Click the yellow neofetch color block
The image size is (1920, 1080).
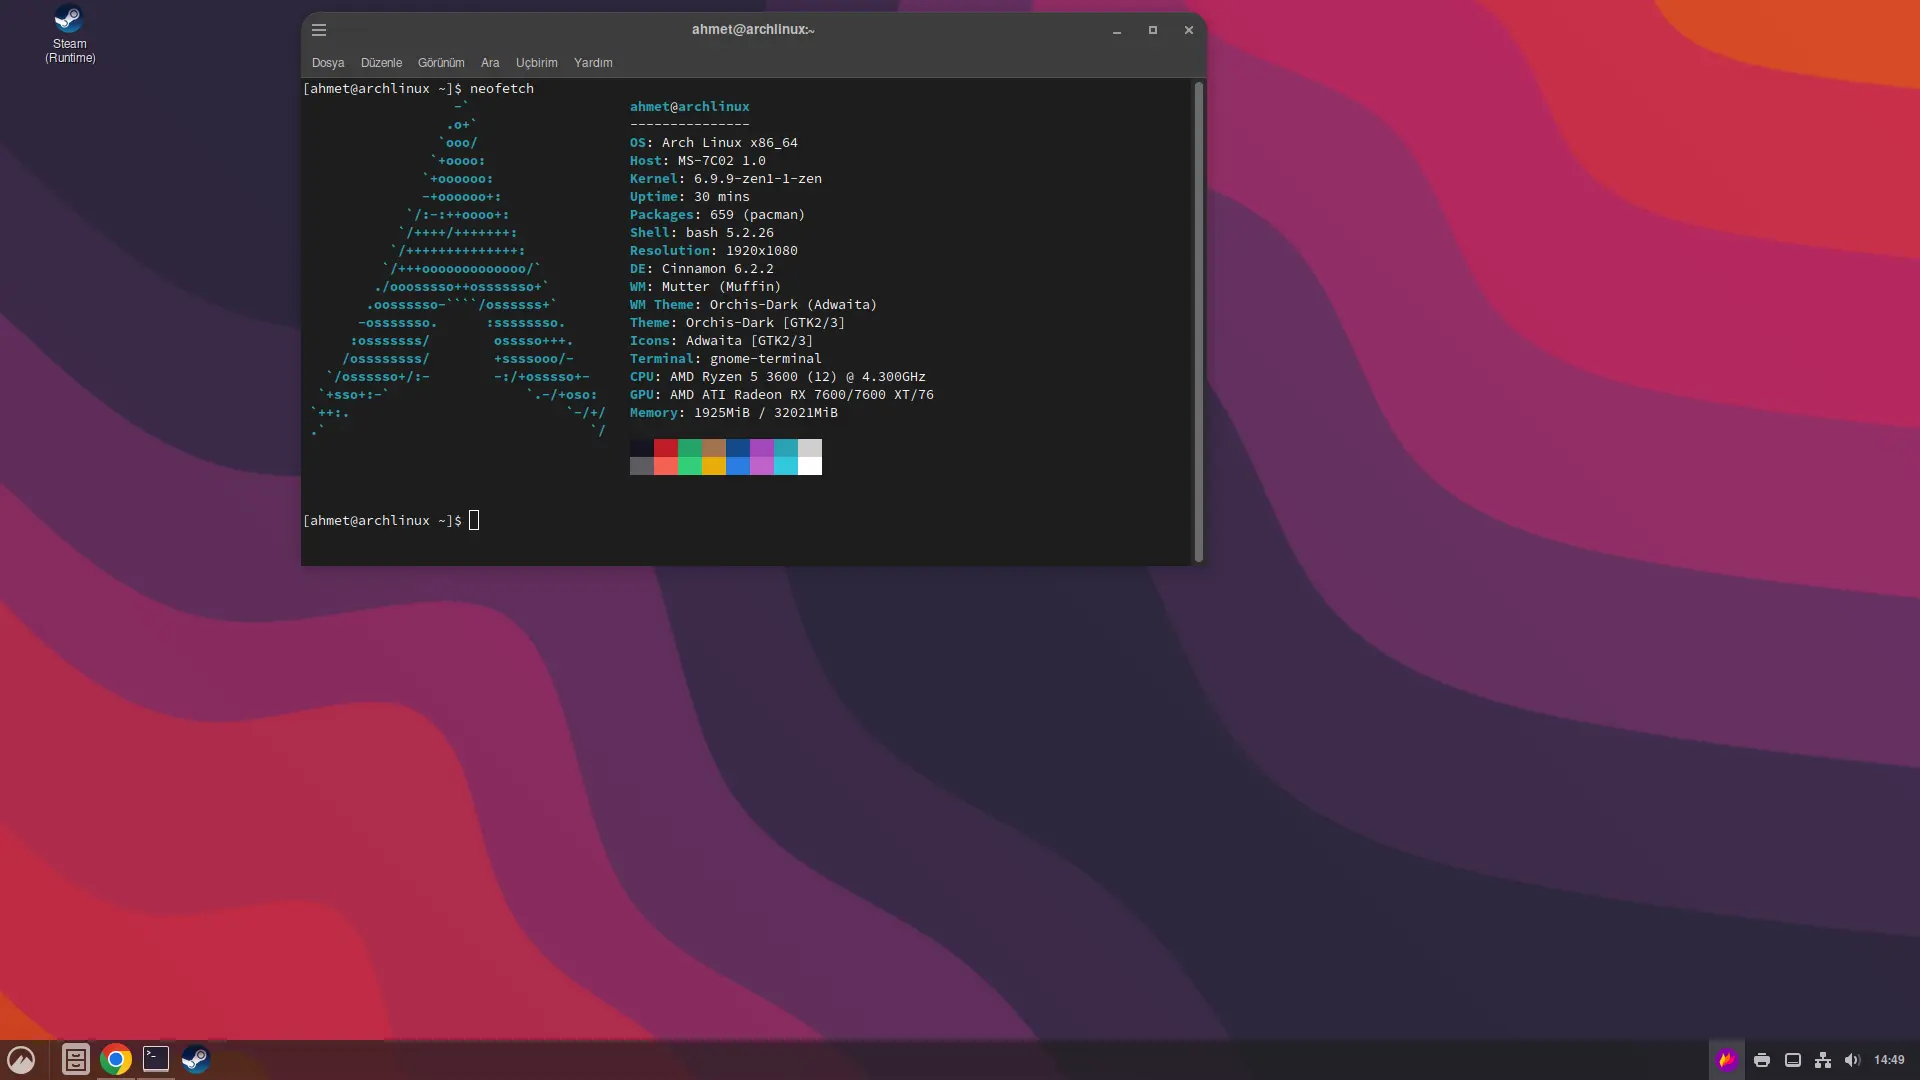pyautogui.click(x=714, y=466)
